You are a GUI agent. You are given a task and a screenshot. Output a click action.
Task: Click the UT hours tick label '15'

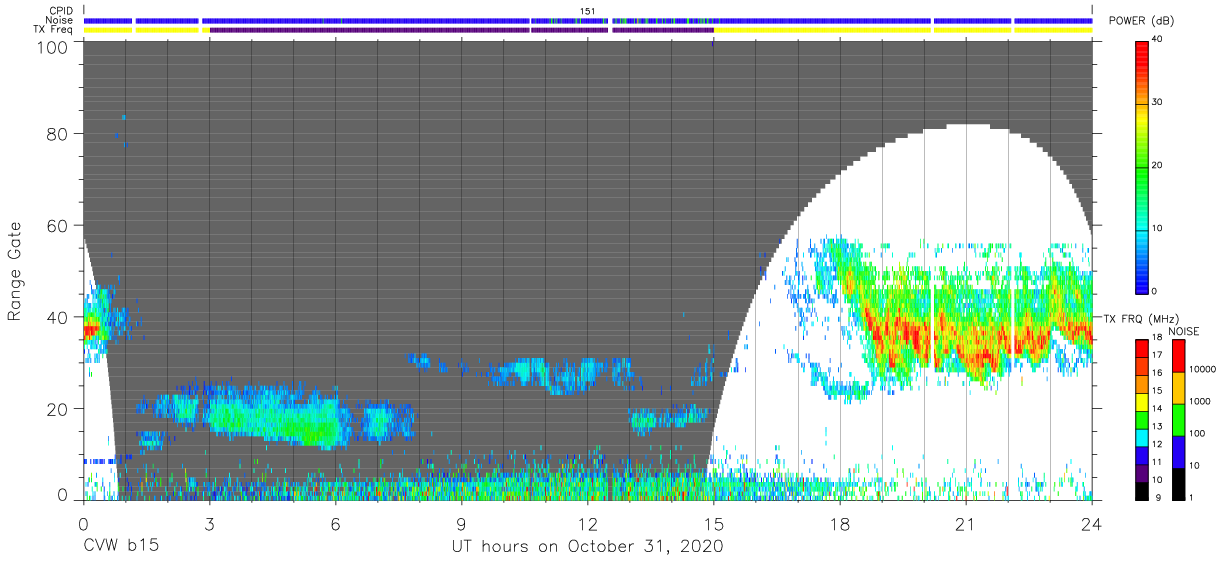(x=713, y=522)
